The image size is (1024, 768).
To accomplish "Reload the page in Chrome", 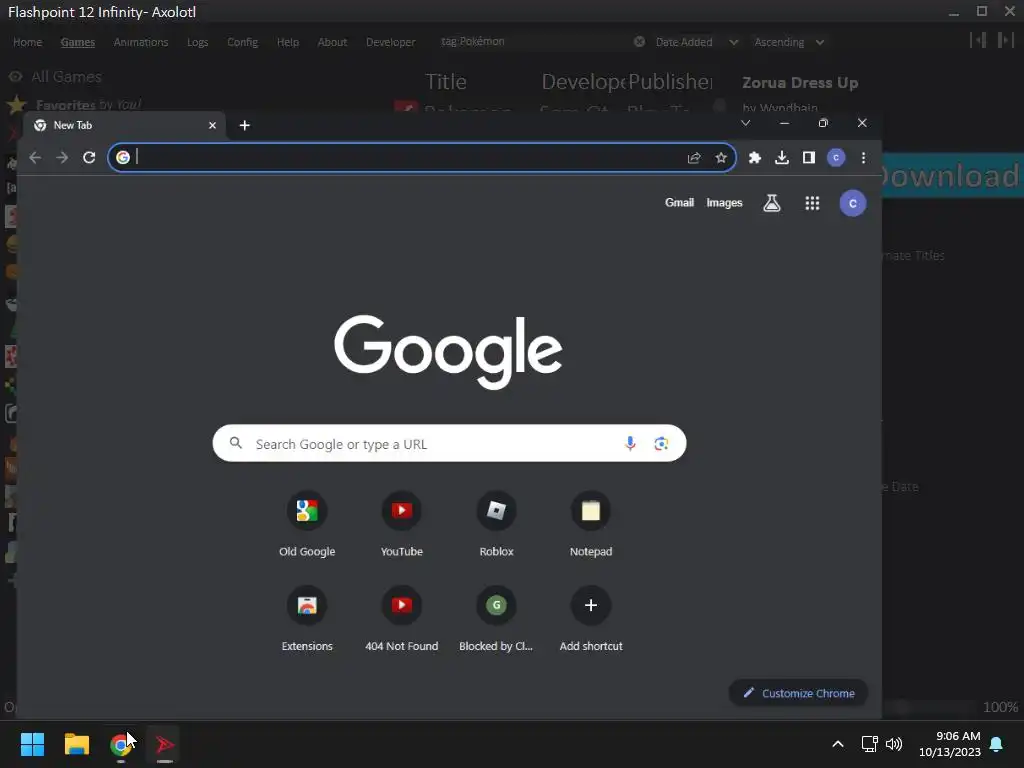I will (89, 157).
